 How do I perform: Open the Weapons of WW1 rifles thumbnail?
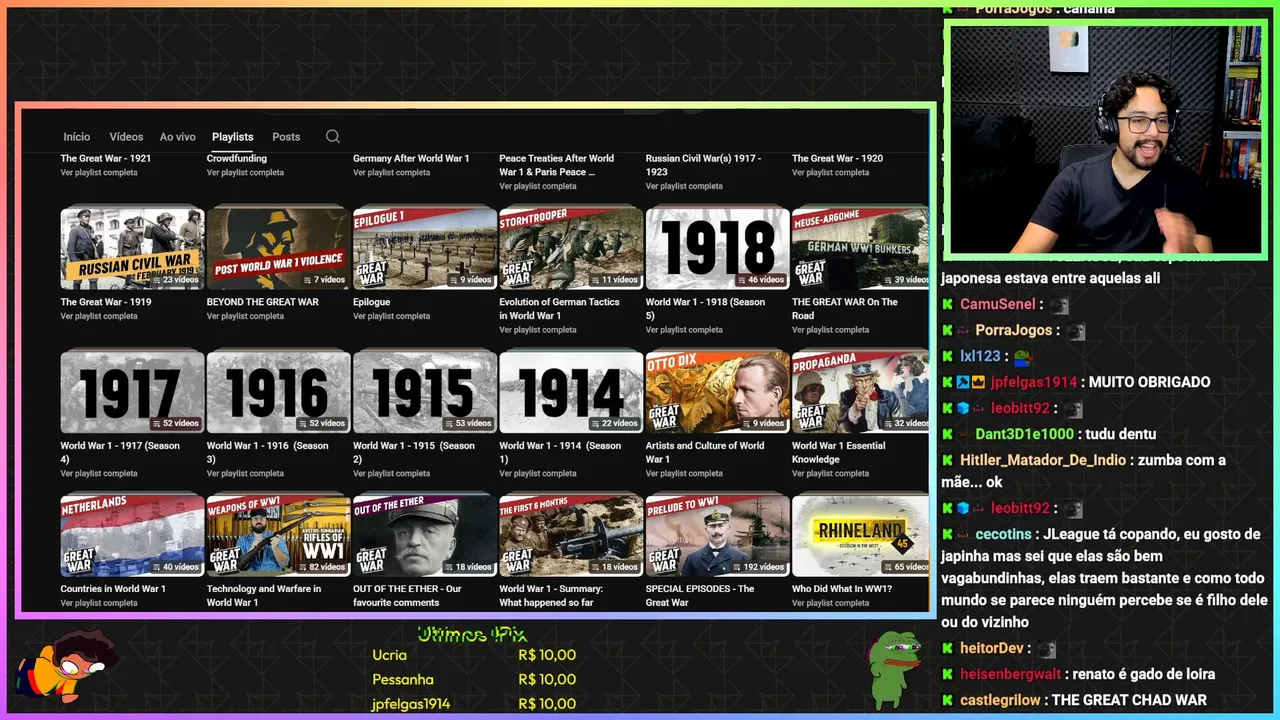click(x=278, y=535)
